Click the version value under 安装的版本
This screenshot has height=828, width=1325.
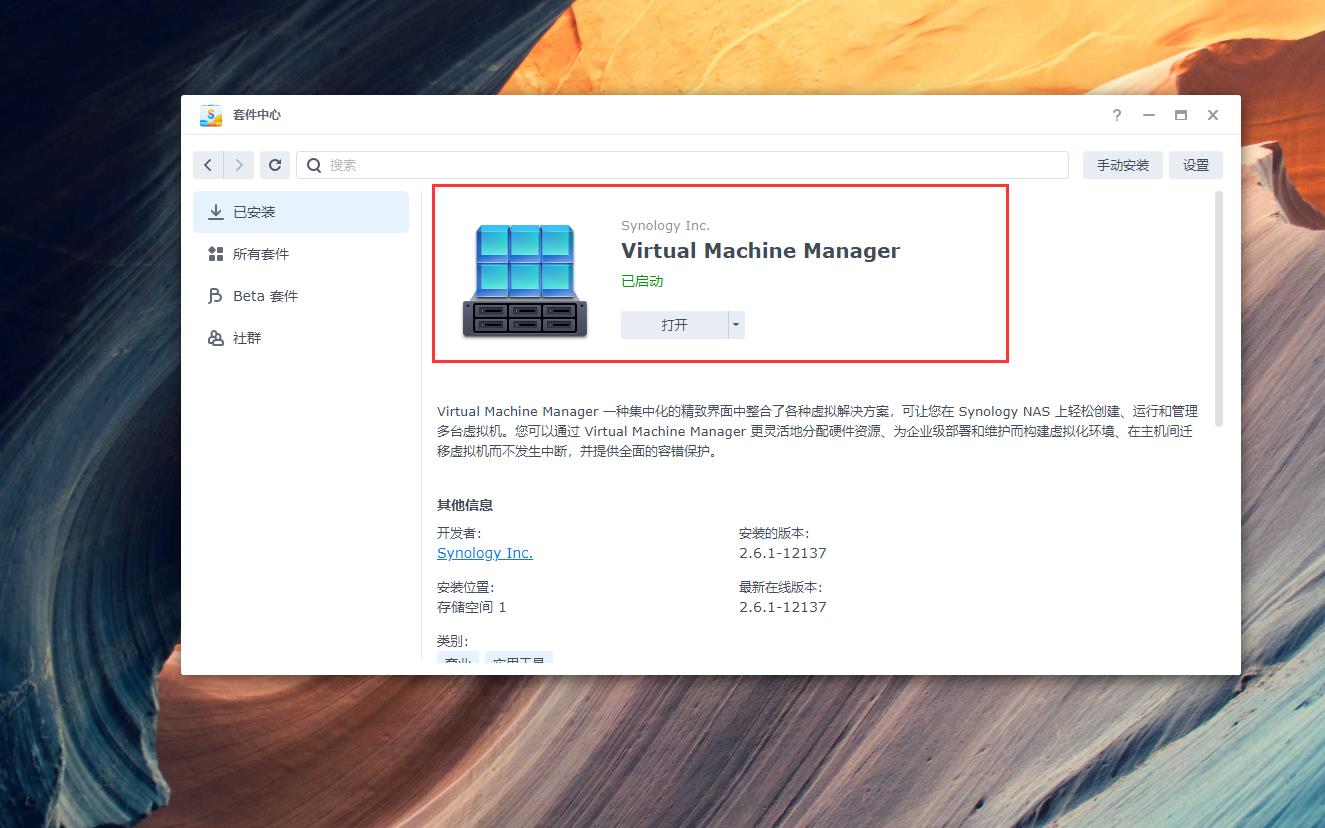pos(783,553)
